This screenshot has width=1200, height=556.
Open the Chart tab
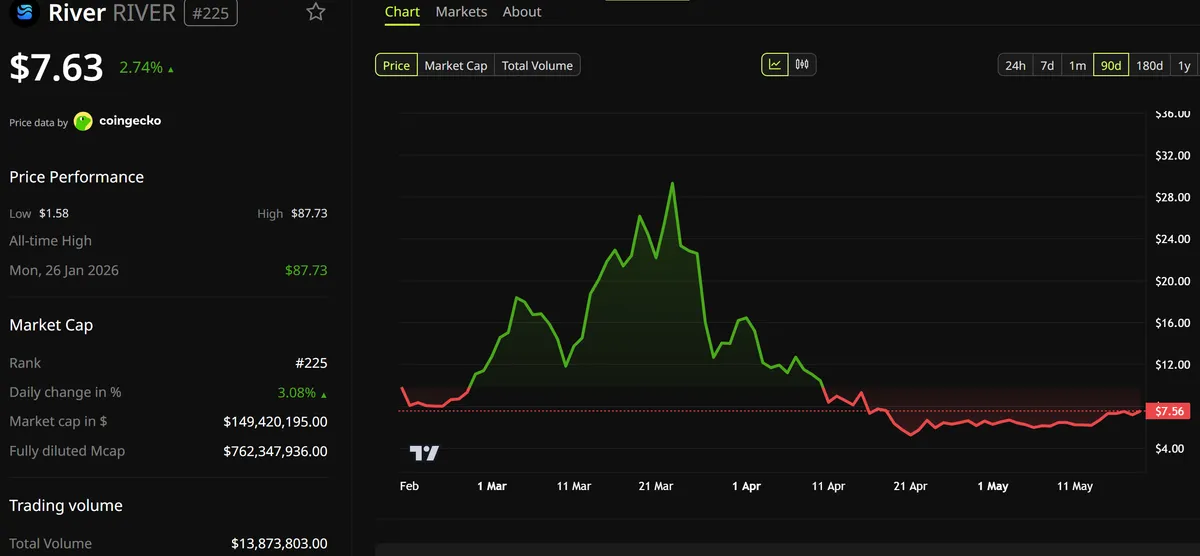coord(402,12)
